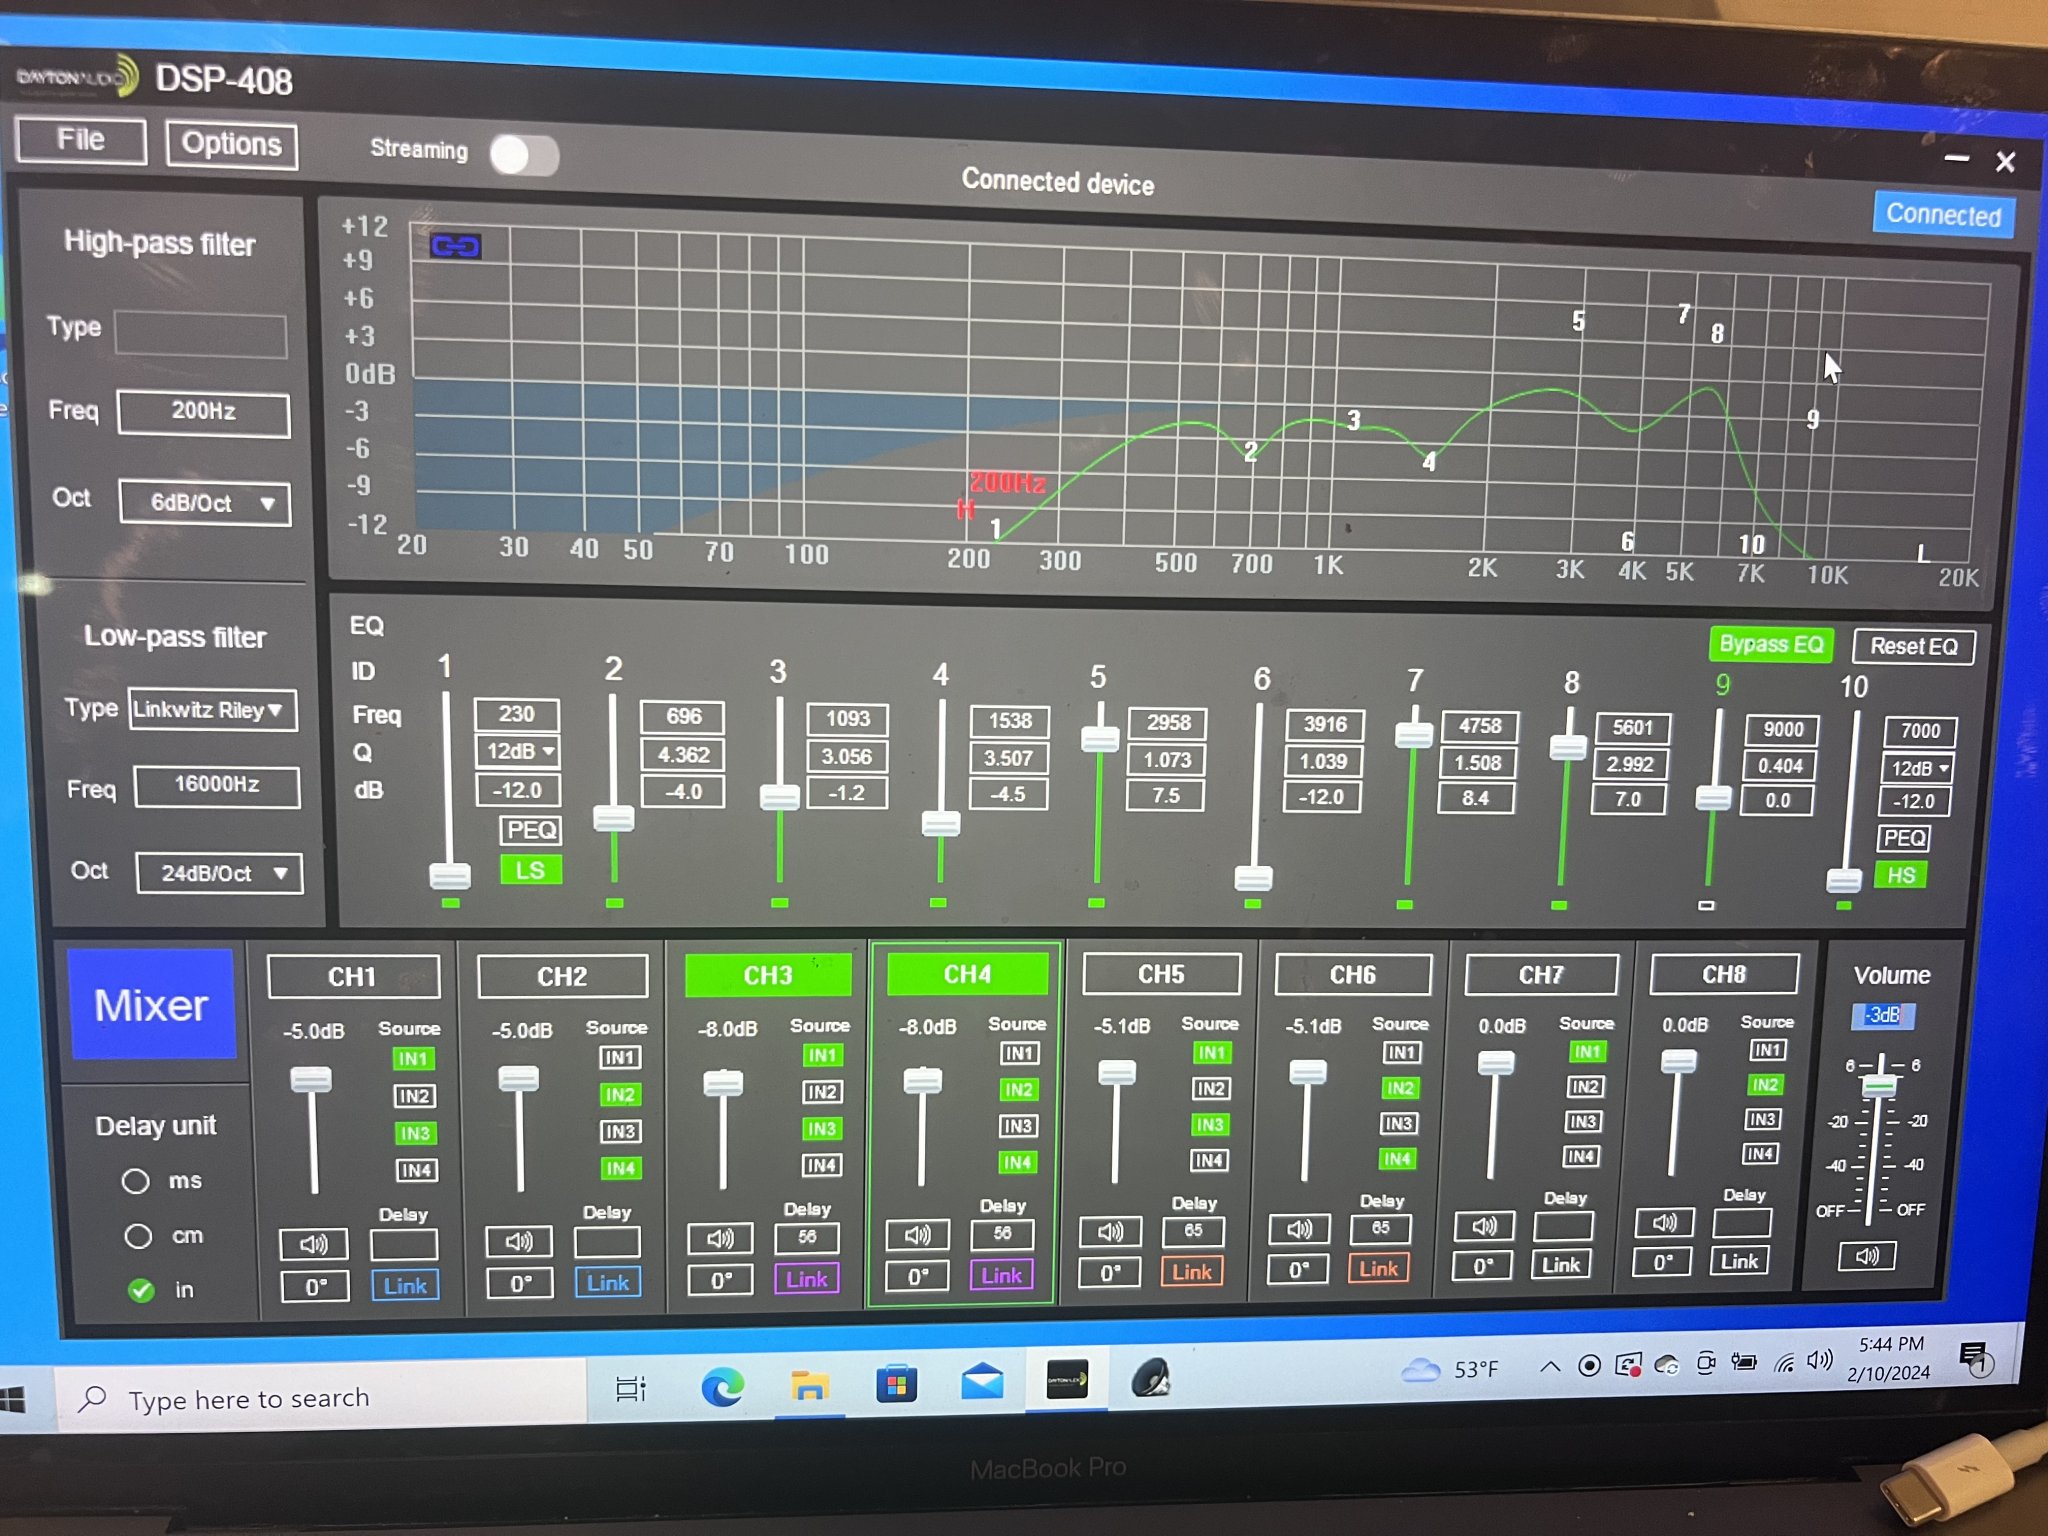Mute the CH6 speaker icon
This screenshot has height=1536, width=2048.
1299,1228
